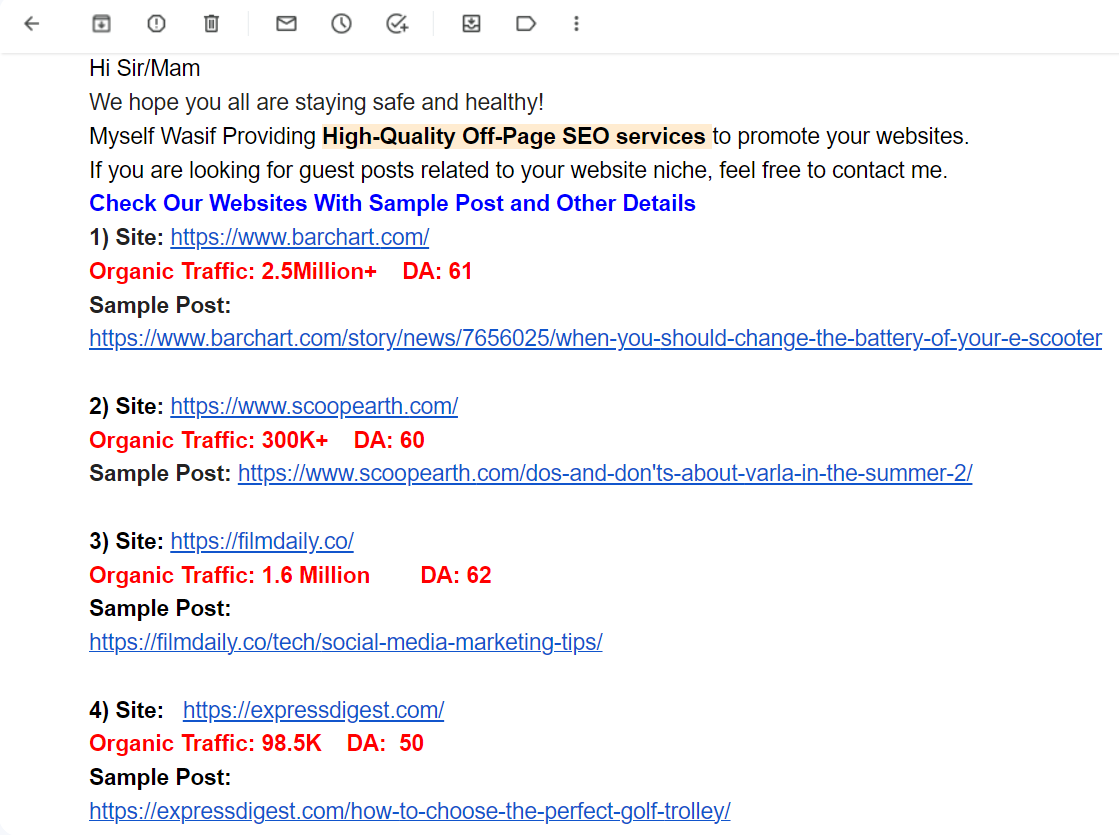The image size is (1119, 835).
Task: Snooze this email with clock icon
Action: pyautogui.click(x=341, y=24)
